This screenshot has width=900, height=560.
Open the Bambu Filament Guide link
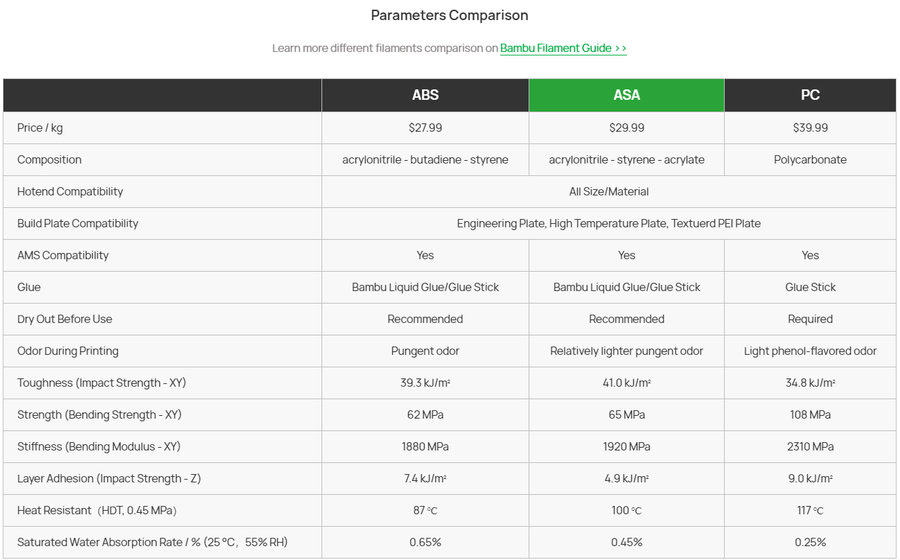point(563,48)
